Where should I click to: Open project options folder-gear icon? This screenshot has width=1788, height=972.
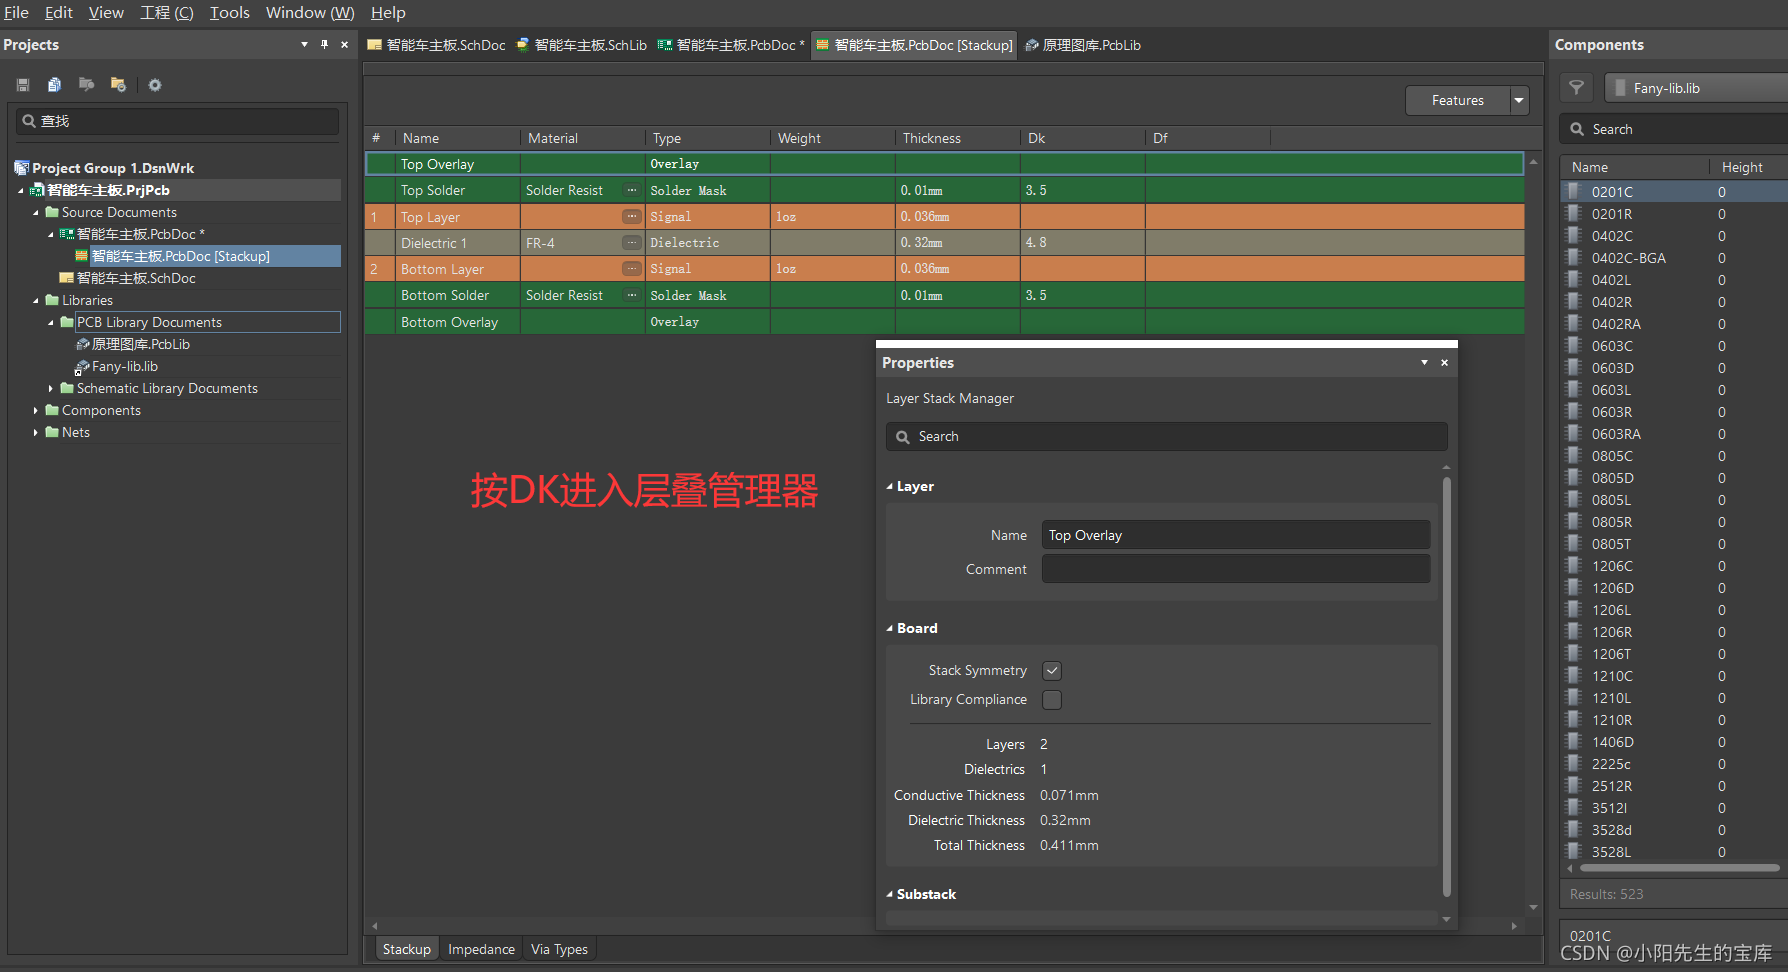118,85
